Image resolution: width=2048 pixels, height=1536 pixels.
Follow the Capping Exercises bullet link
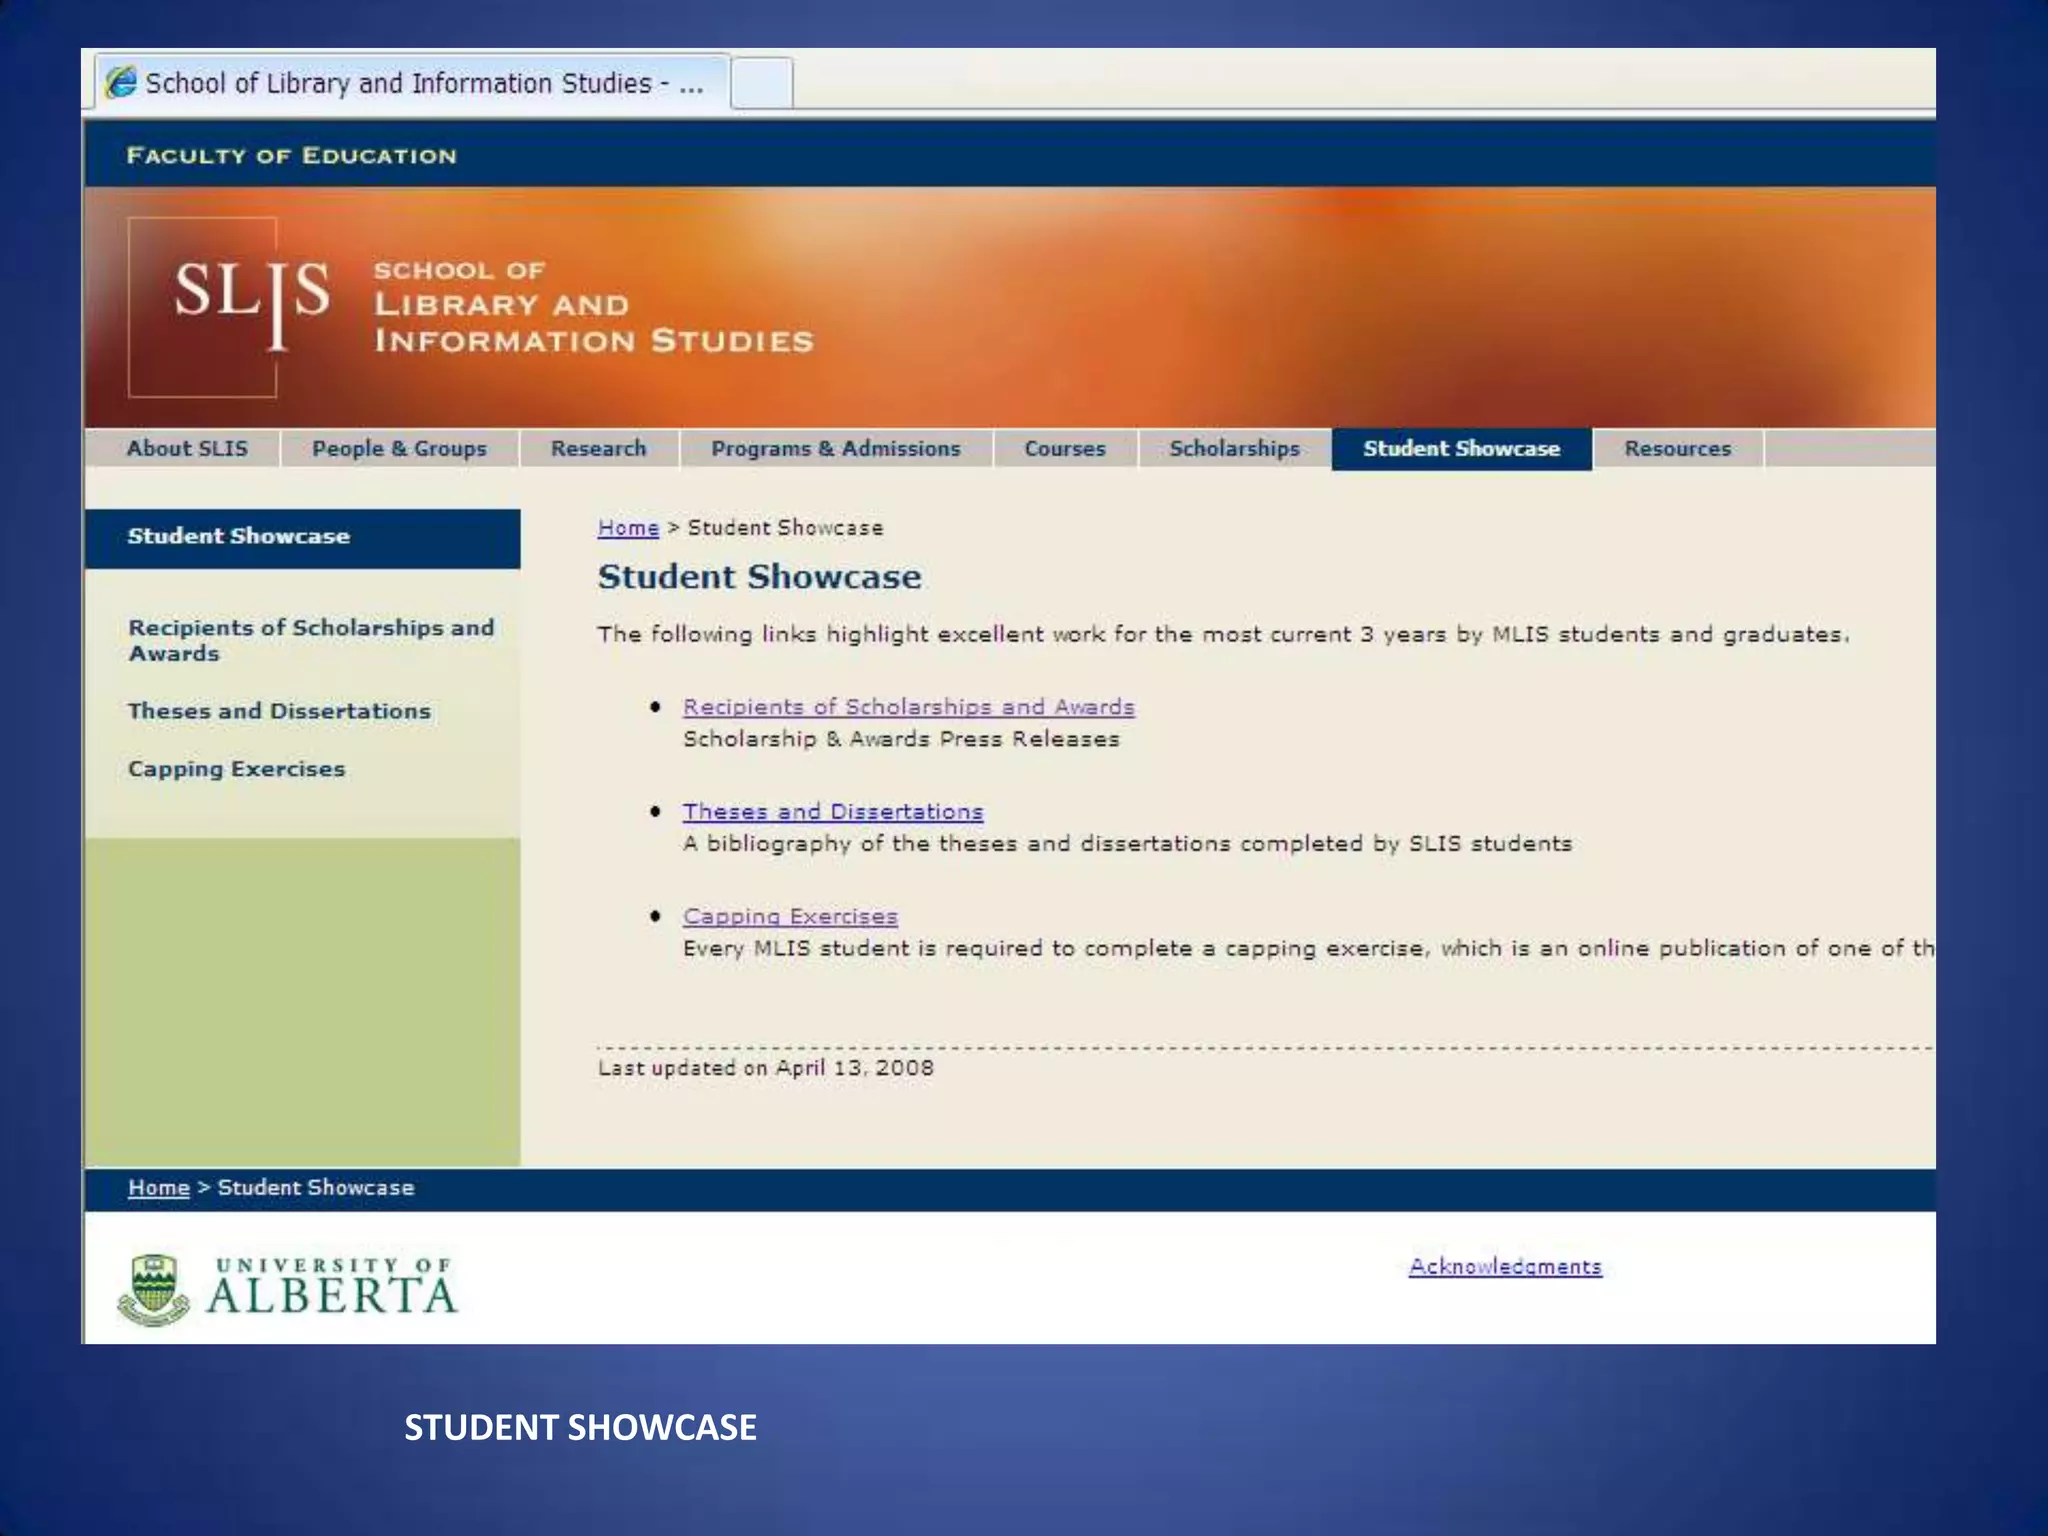pos(790,917)
